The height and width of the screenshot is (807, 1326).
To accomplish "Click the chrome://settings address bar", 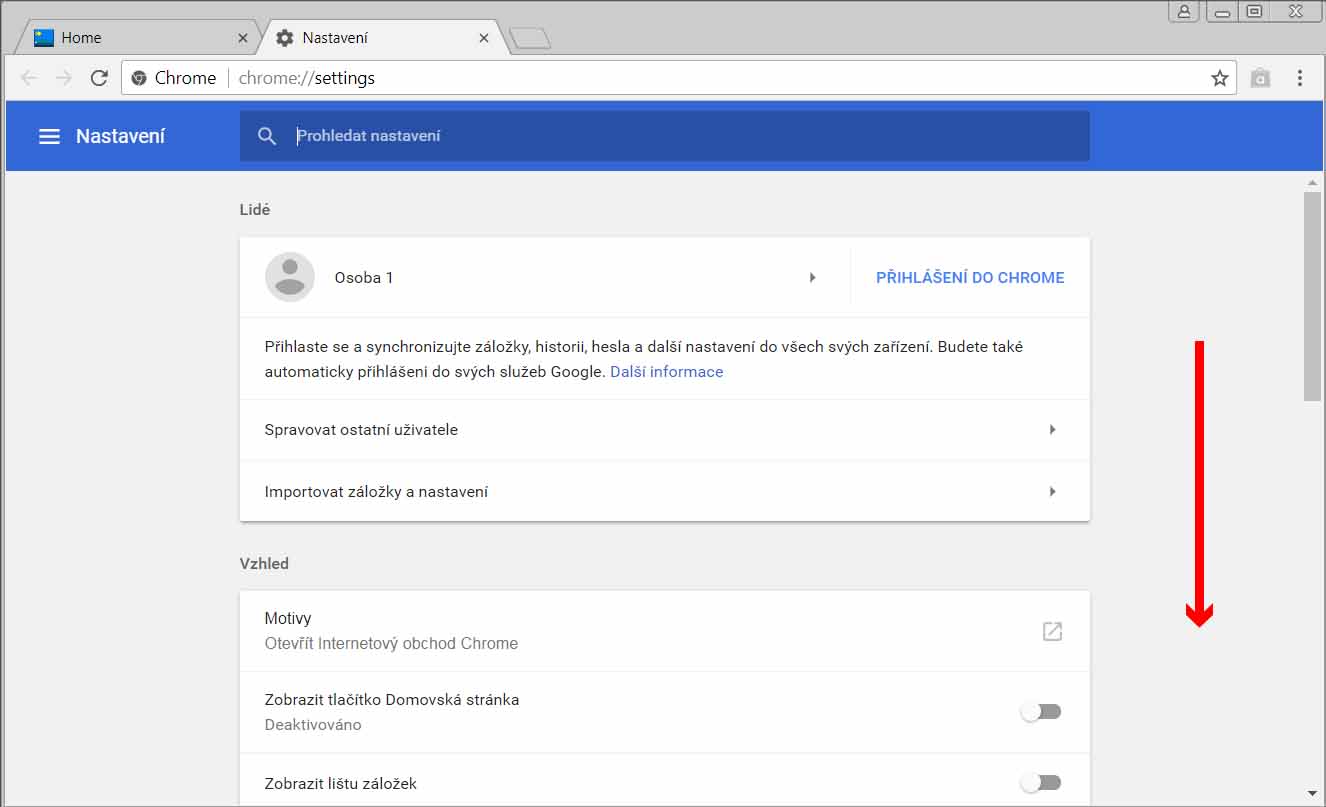I will (x=680, y=78).
